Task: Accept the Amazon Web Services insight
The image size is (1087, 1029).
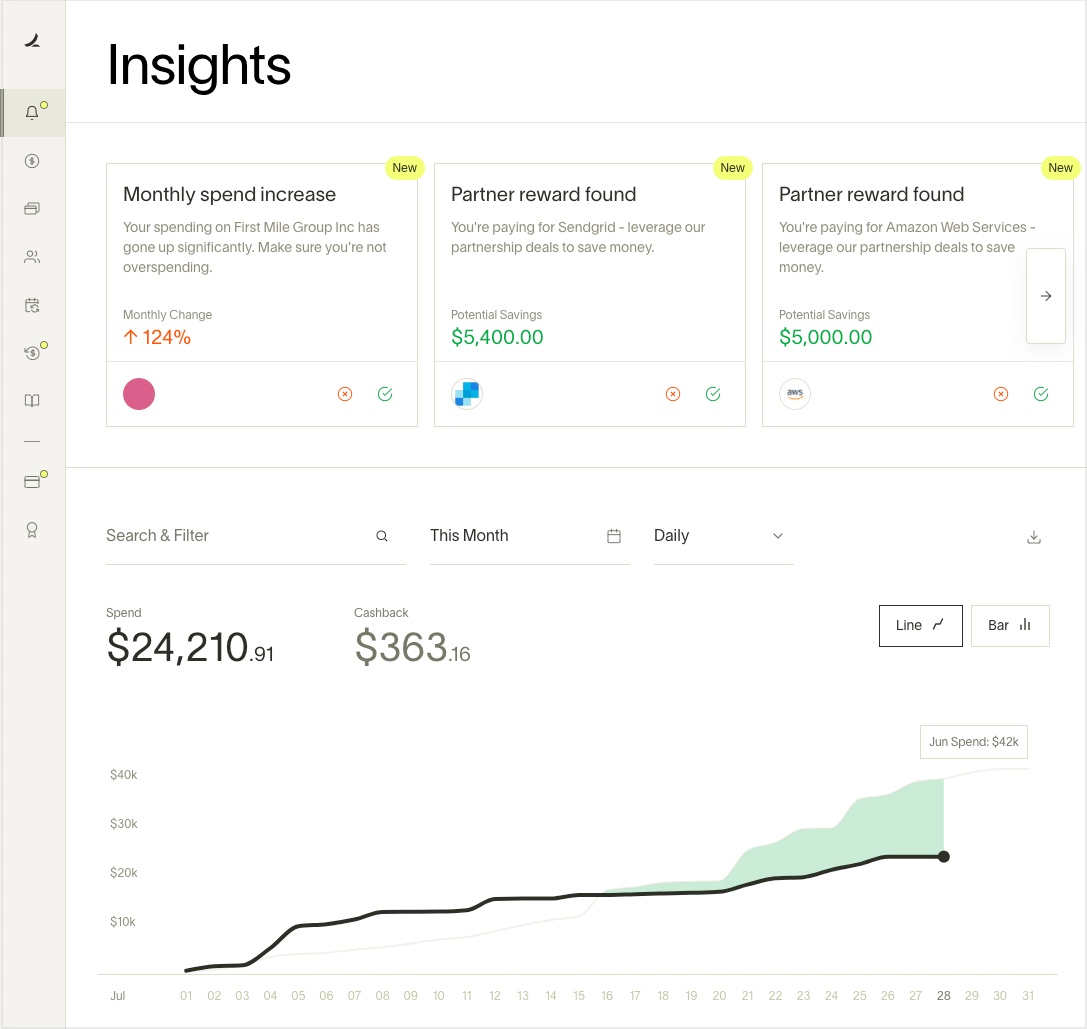Action: [1041, 395]
